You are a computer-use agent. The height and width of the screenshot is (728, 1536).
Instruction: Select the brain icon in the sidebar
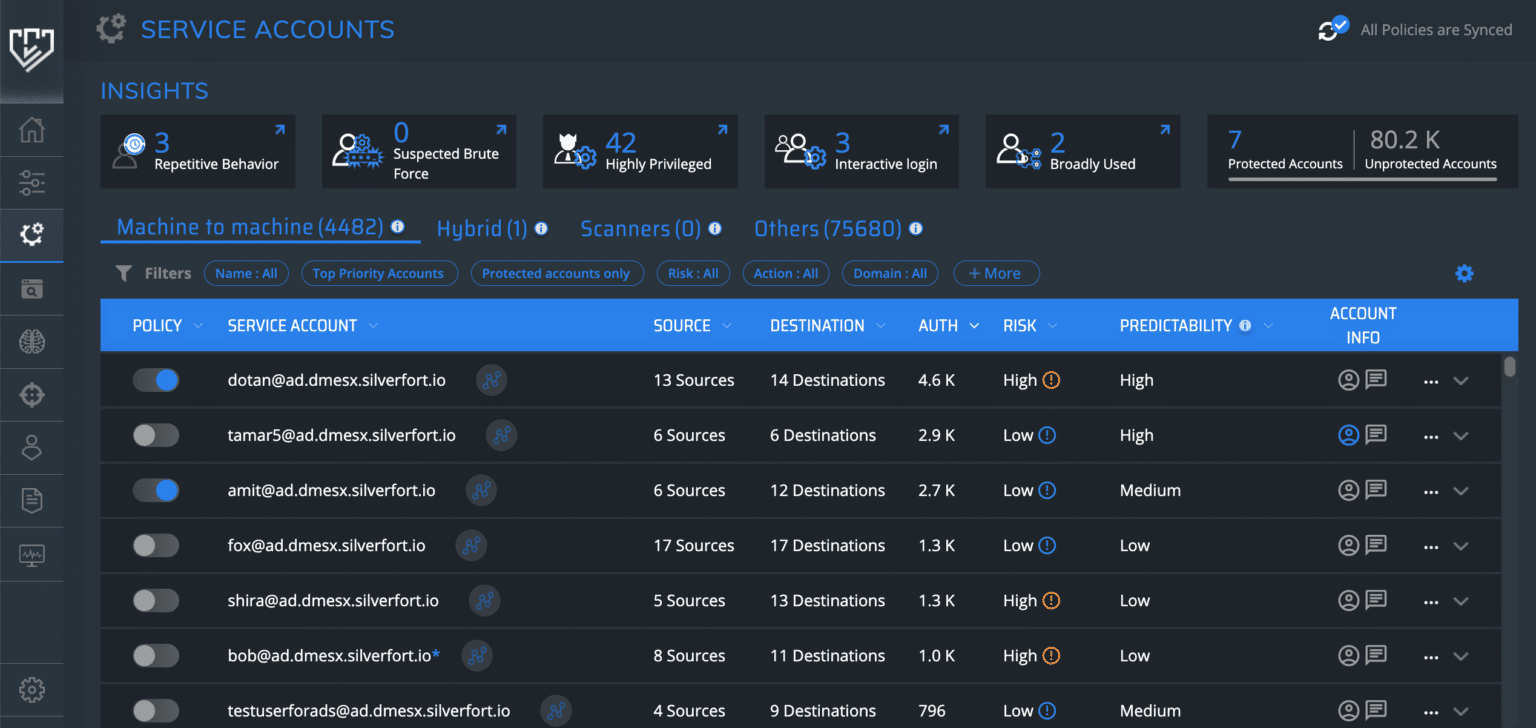pyautogui.click(x=32, y=341)
